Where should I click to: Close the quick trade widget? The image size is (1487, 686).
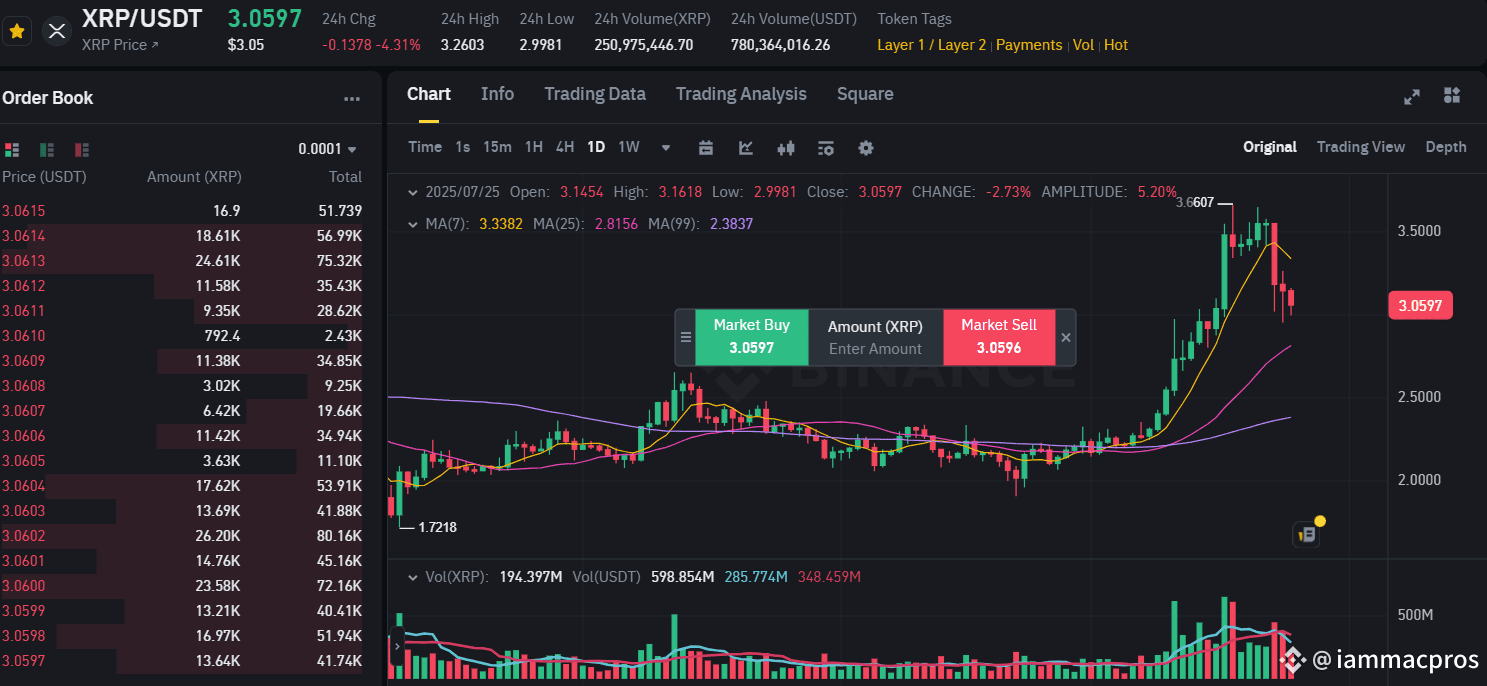[x=1066, y=338]
